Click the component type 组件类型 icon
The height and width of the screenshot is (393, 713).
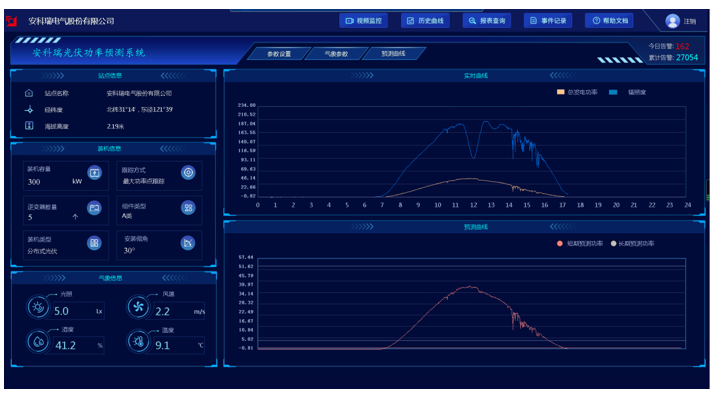click(x=188, y=208)
